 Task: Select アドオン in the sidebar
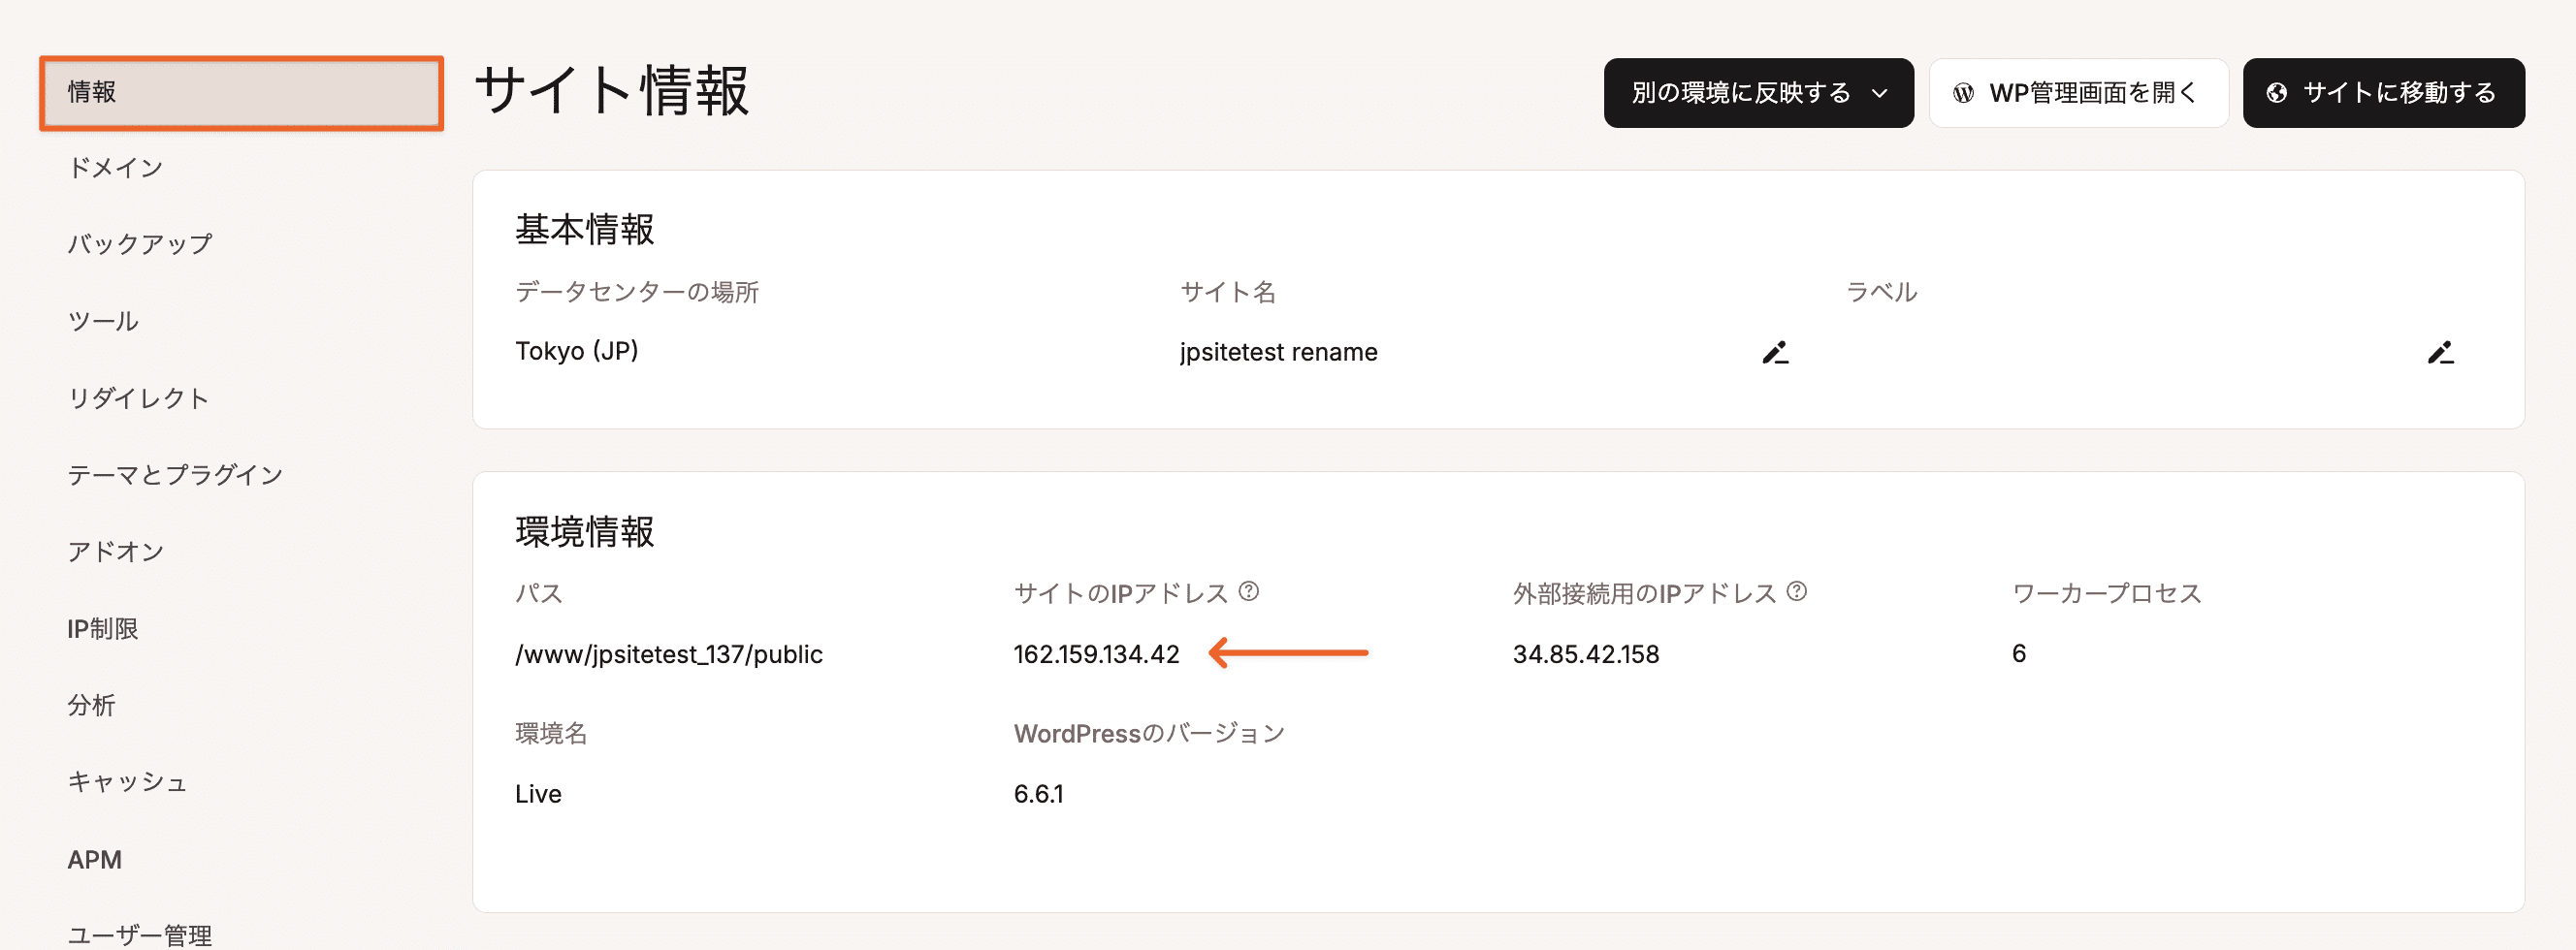coord(116,551)
